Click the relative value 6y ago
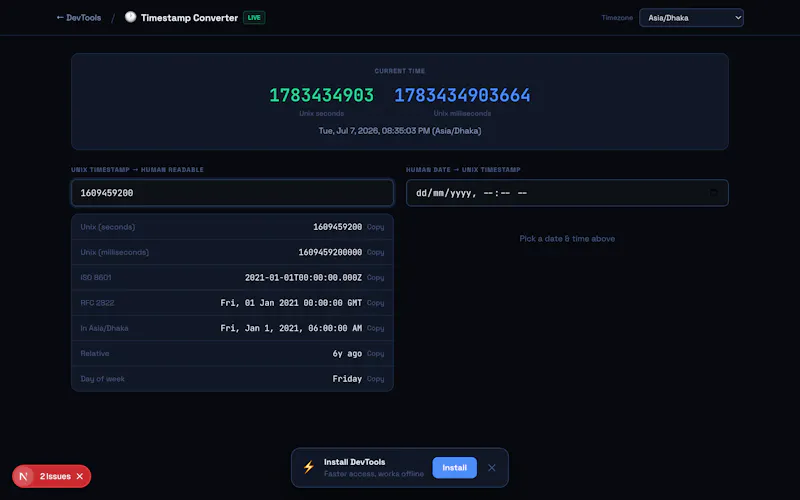800x500 pixels. pyautogui.click(x=347, y=354)
